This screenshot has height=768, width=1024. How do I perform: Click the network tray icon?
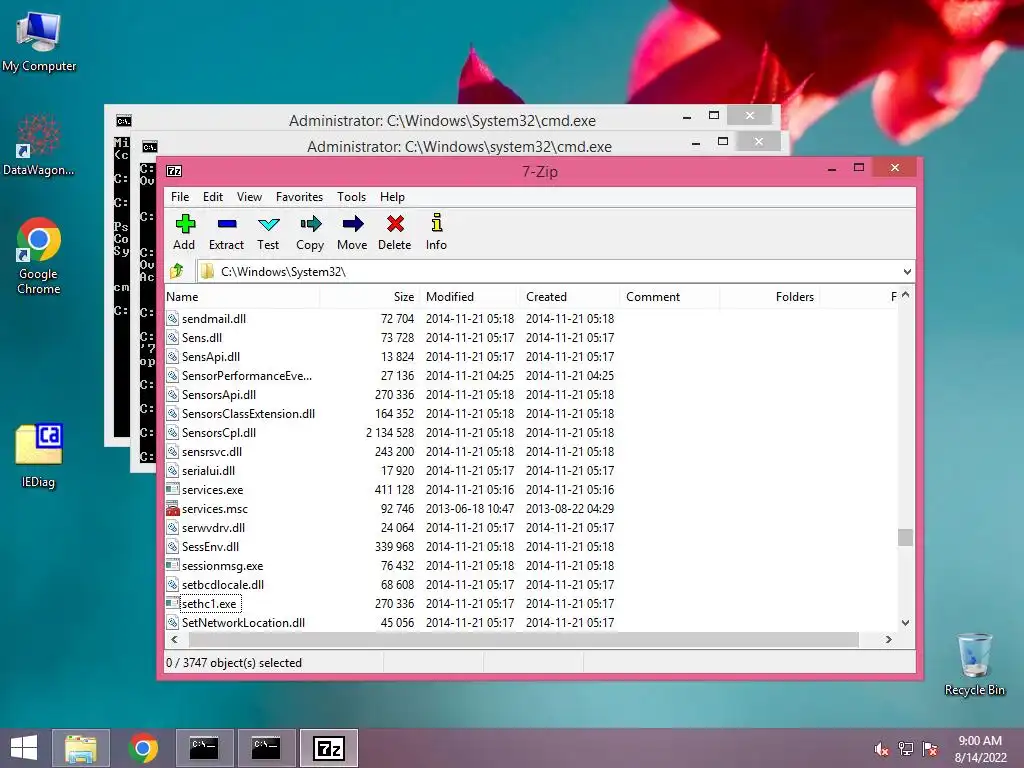pos(906,749)
